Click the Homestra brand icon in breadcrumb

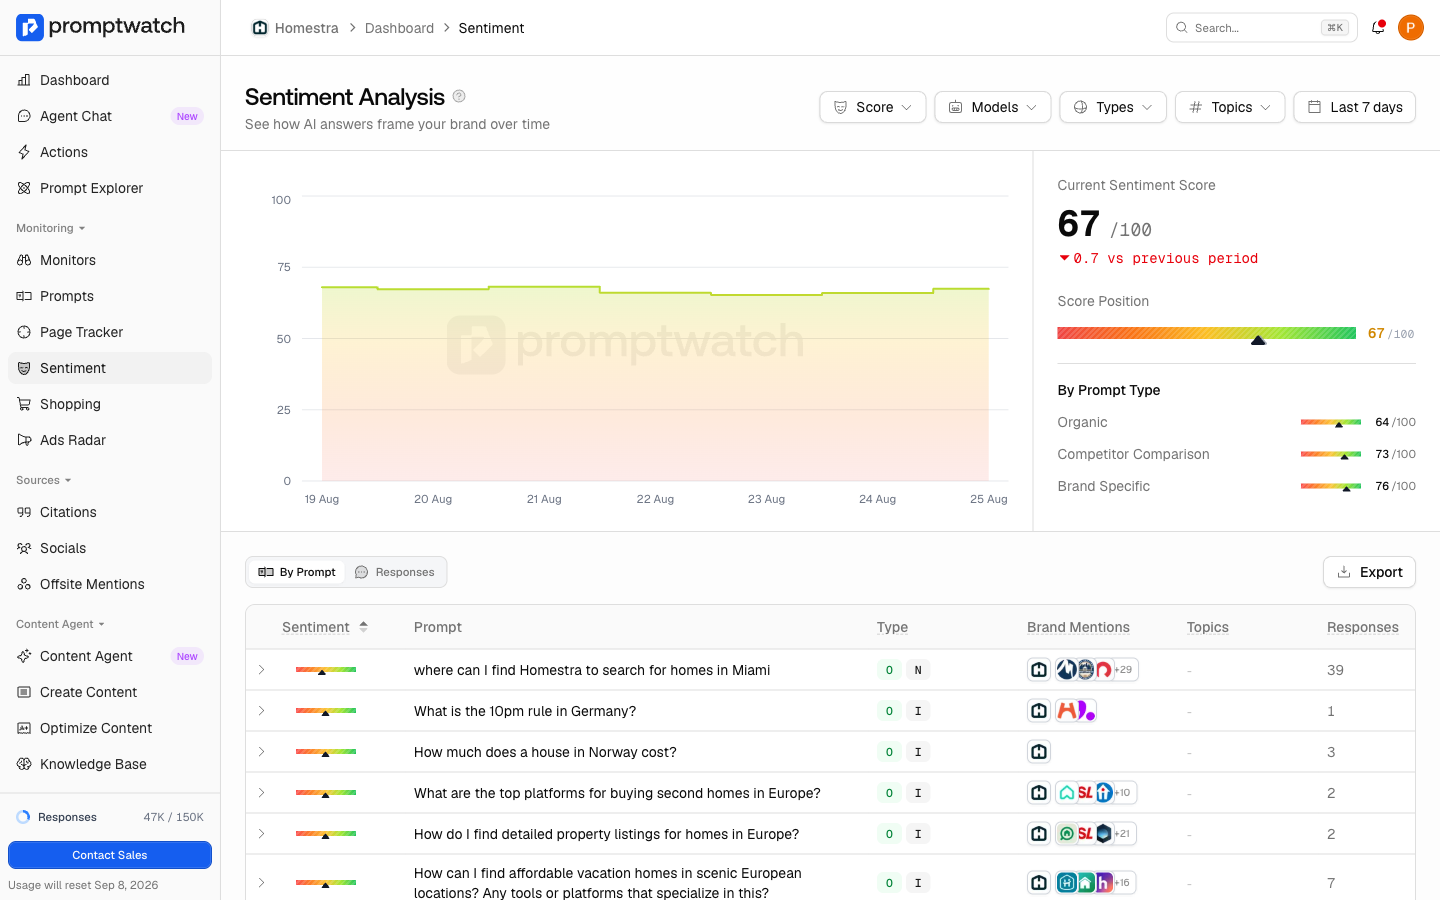click(260, 28)
